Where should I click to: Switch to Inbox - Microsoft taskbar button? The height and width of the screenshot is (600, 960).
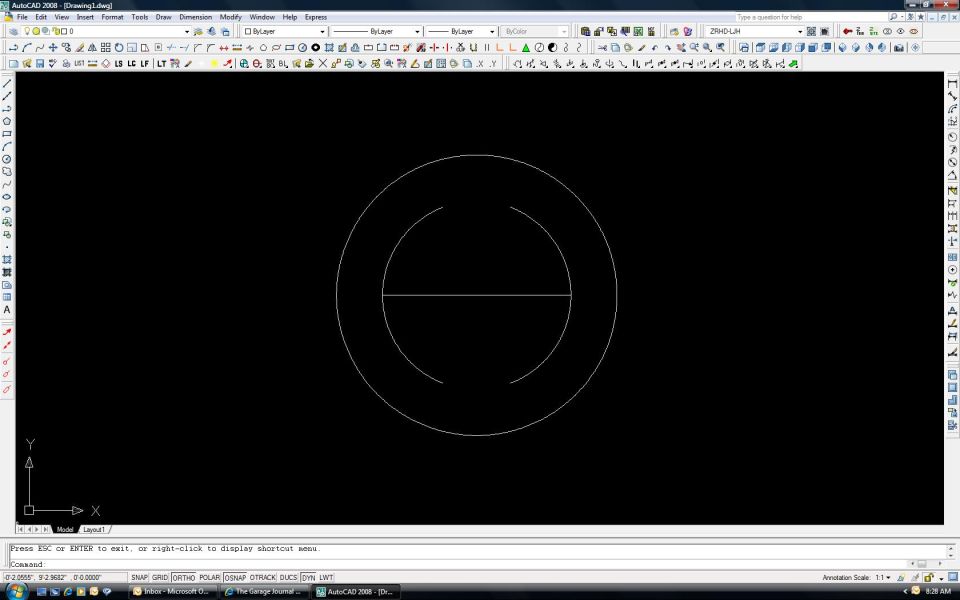tap(173, 591)
